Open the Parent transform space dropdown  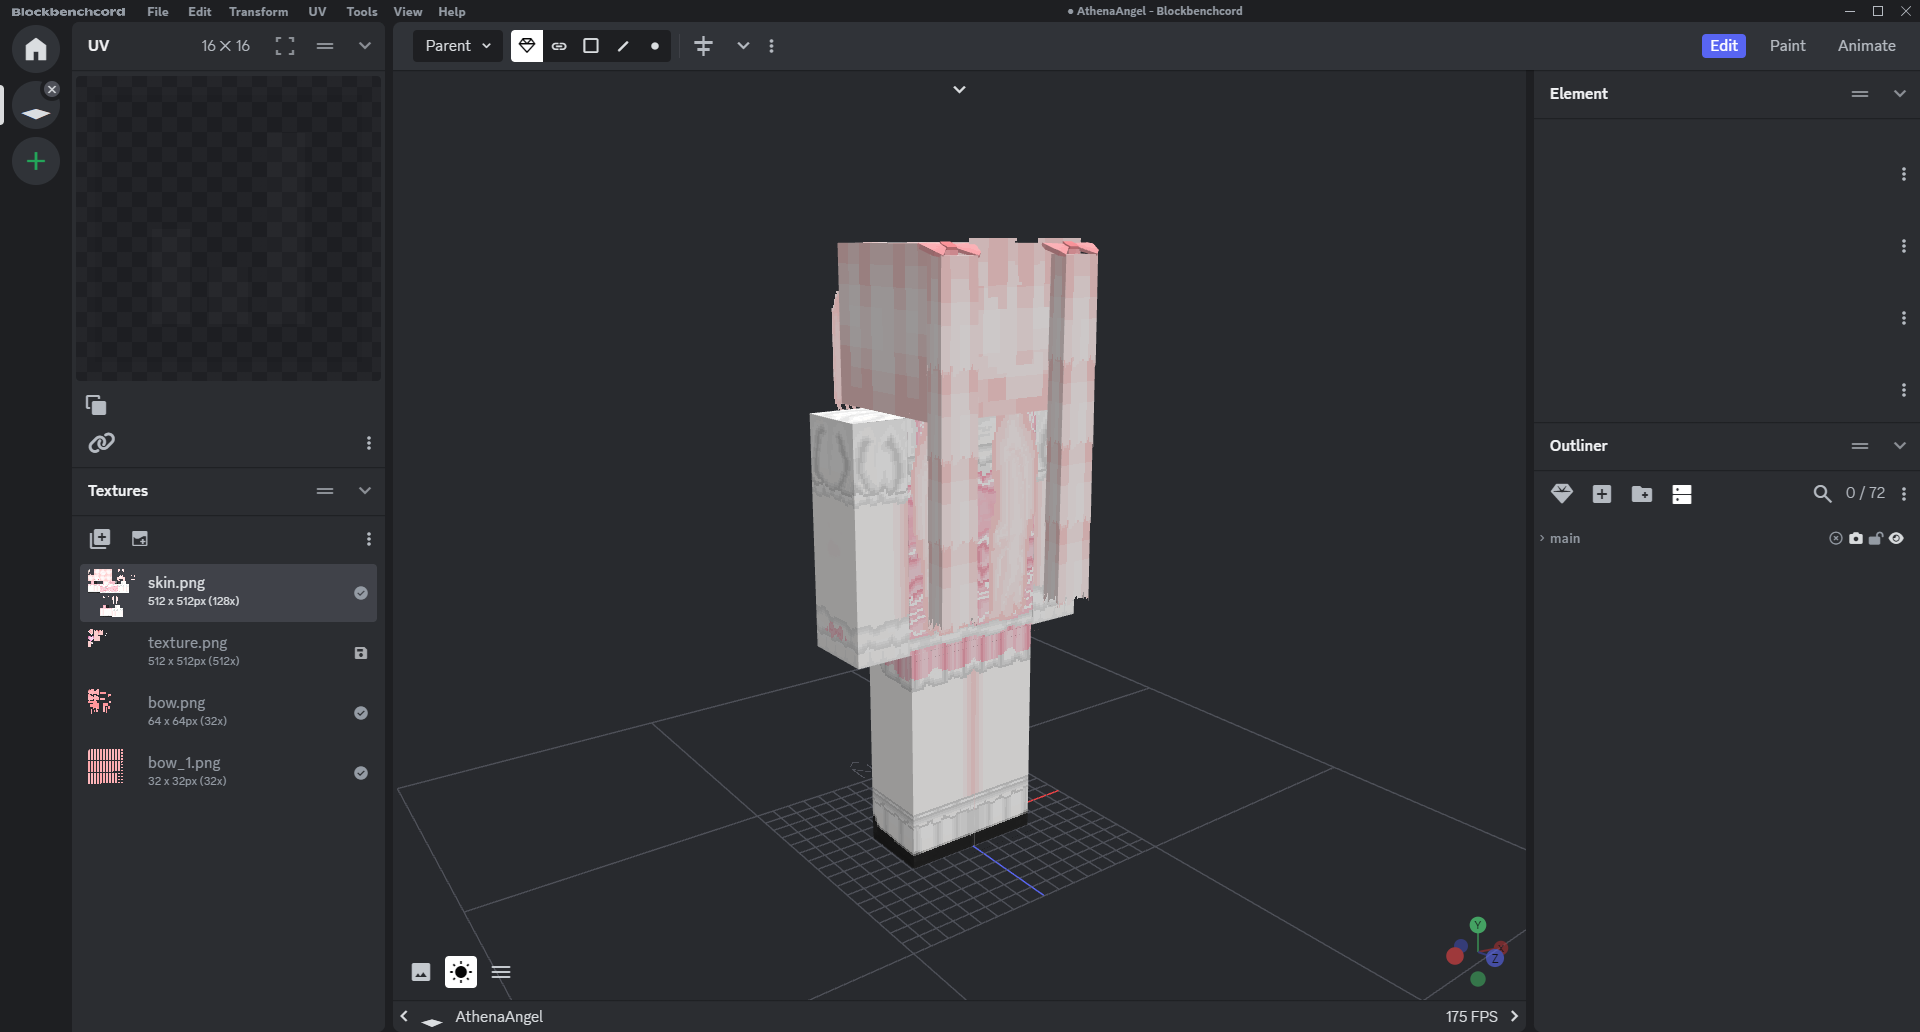tap(458, 46)
